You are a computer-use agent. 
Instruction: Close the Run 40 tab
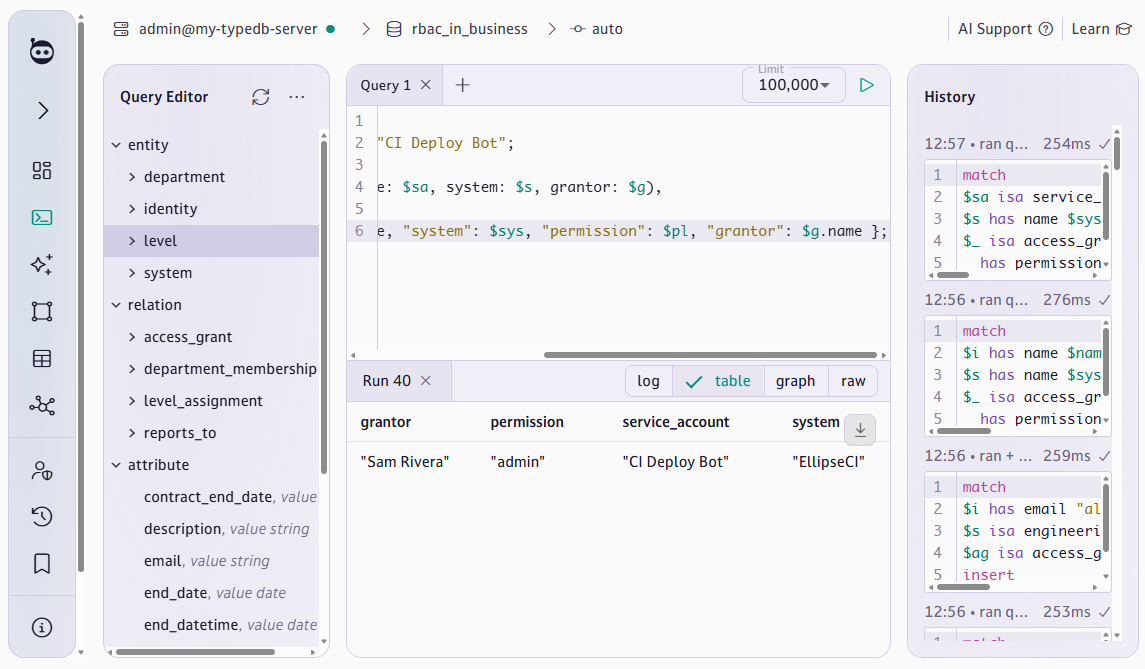426,381
